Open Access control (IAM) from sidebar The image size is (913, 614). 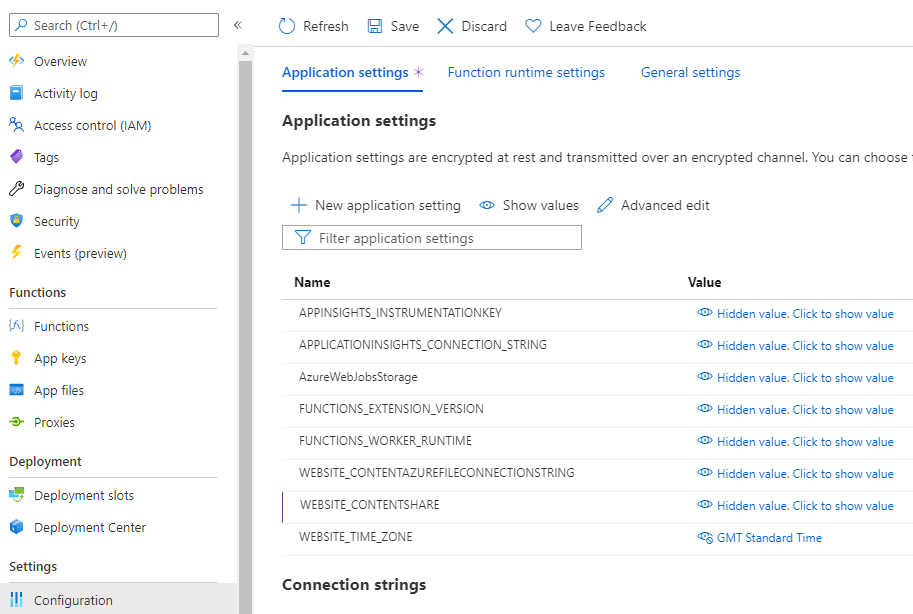(92, 125)
